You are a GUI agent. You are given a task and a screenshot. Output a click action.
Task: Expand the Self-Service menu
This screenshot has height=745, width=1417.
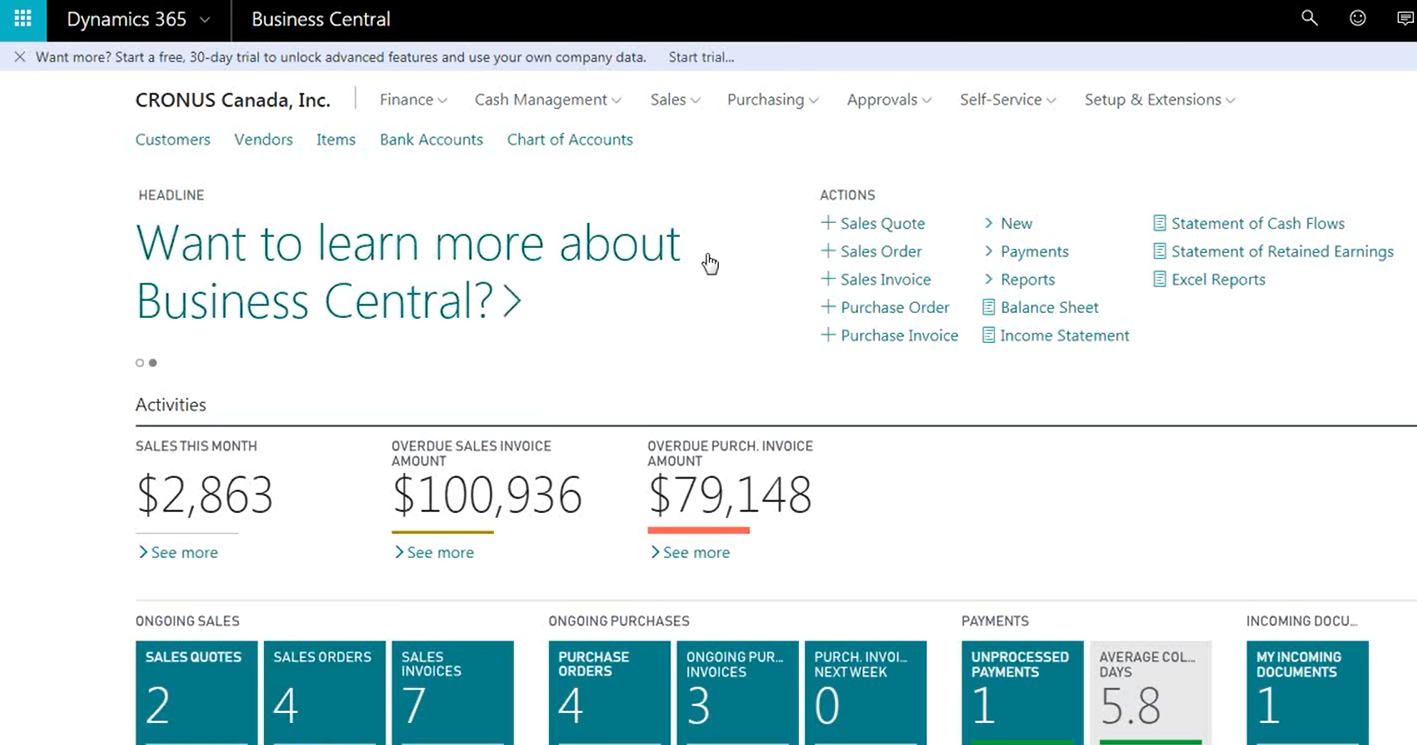(x=1008, y=99)
